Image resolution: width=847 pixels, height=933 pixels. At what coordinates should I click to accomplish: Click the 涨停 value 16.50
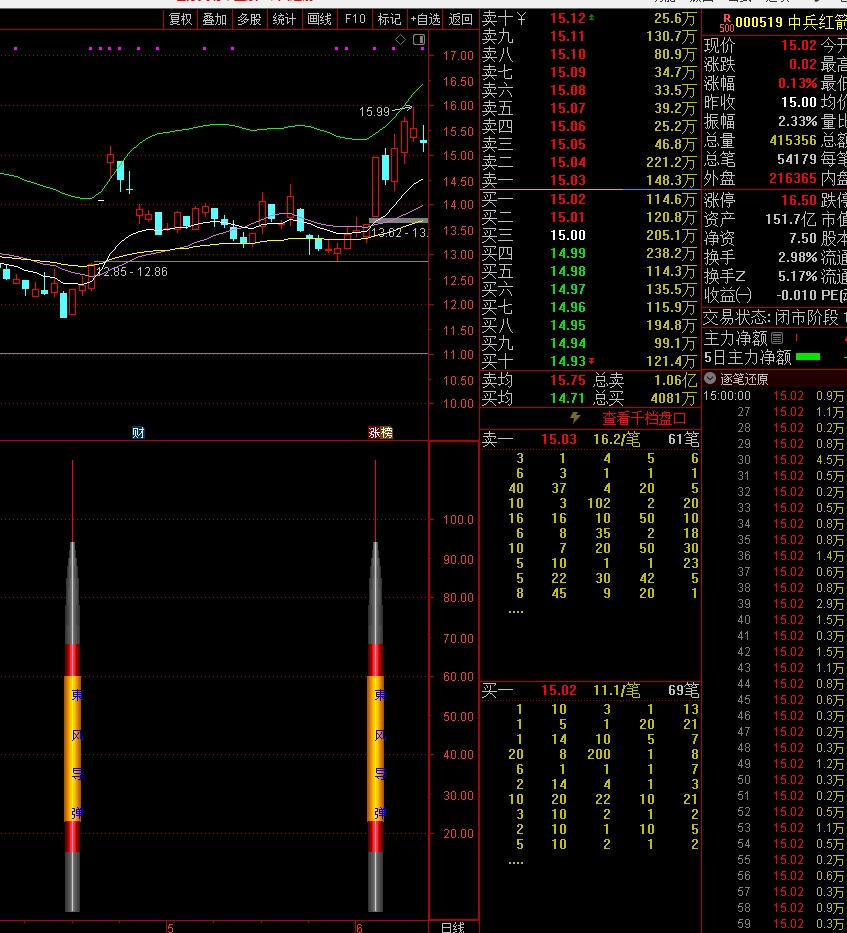pyautogui.click(x=799, y=200)
